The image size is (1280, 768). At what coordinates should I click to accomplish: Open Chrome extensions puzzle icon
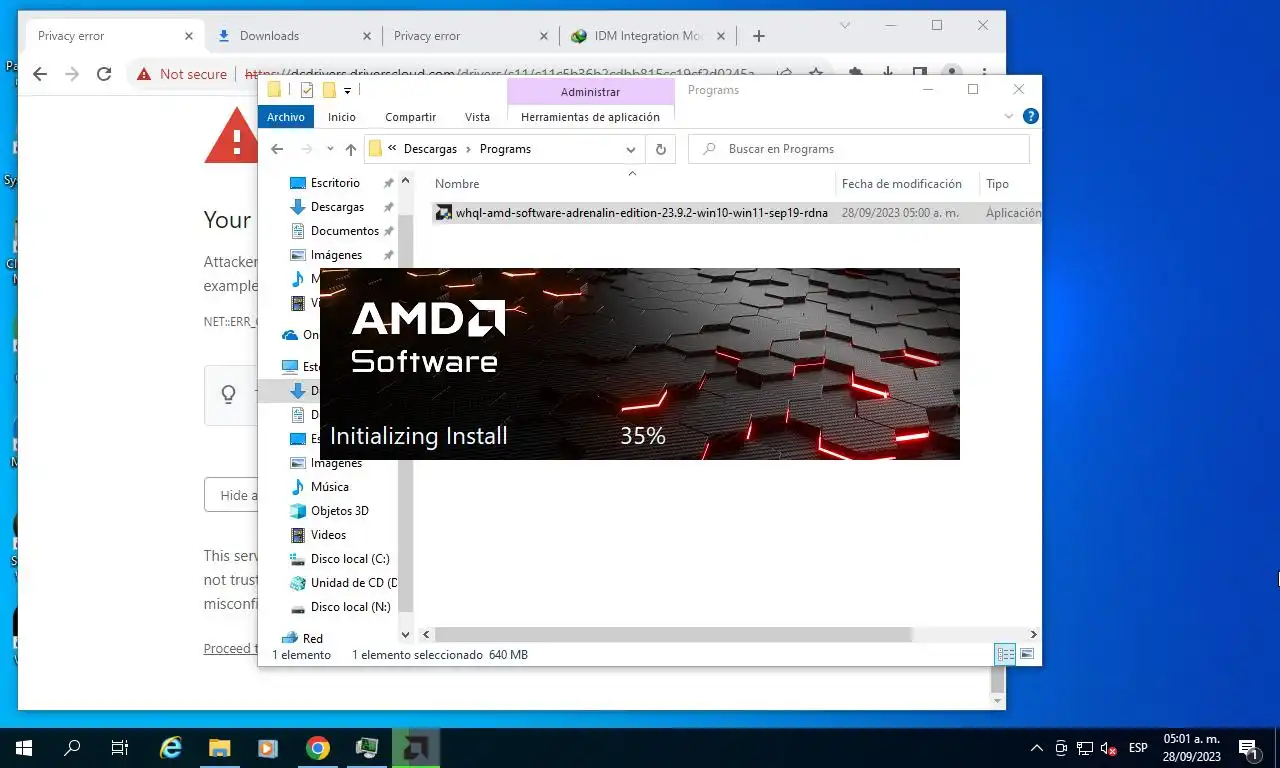coord(856,73)
